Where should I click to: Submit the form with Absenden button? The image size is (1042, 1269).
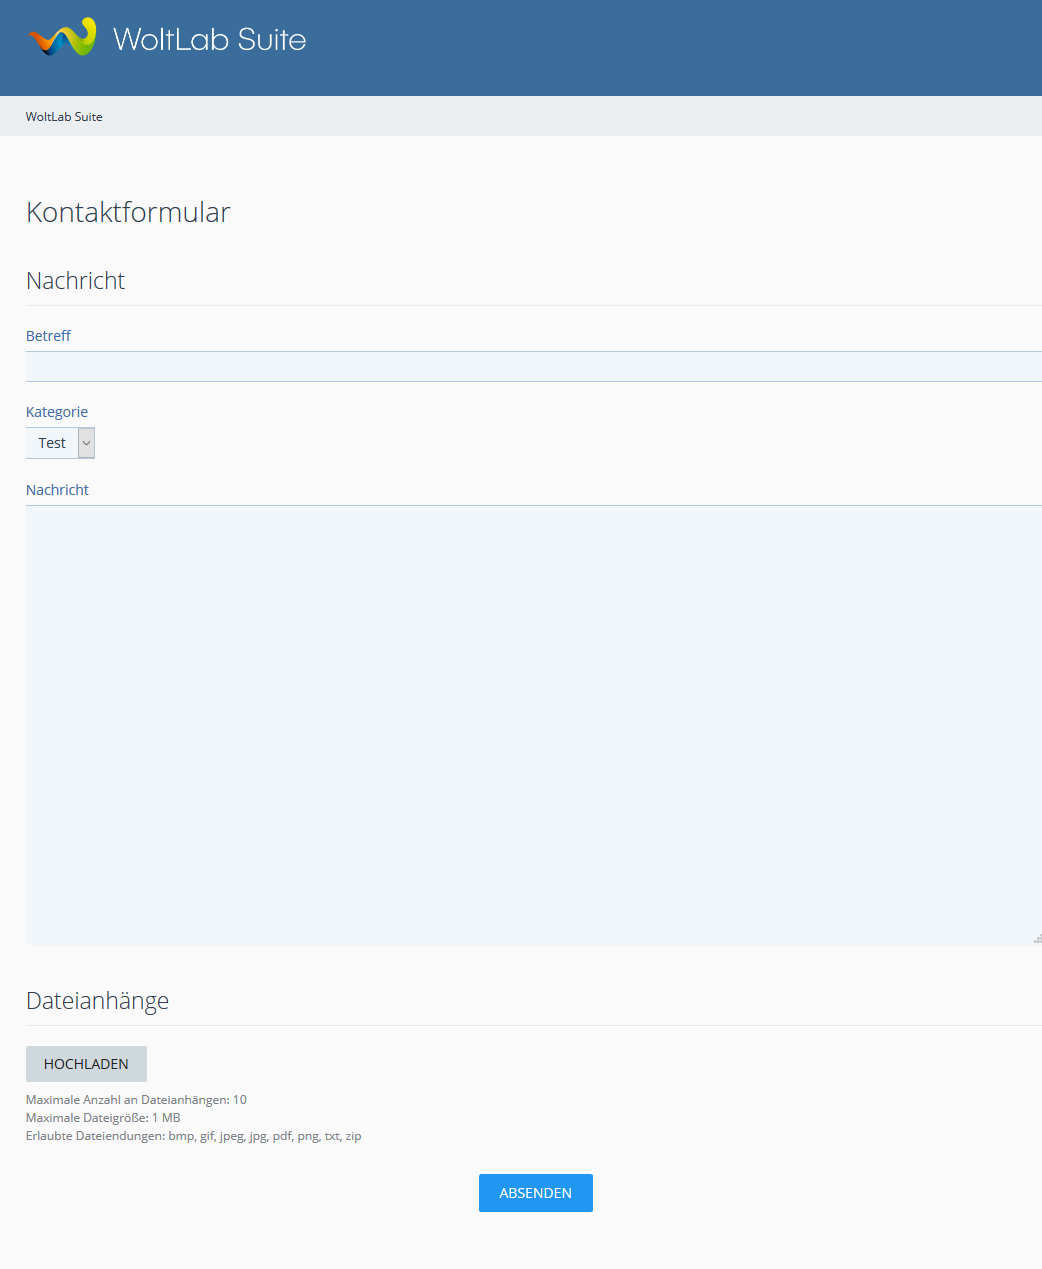(x=535, y=1193)
